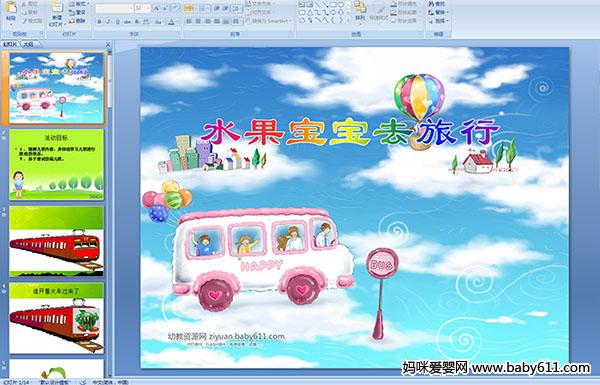Image resolution: width=600 pixels, height=385 pixels.
Task: Toggle text shadow formatting button
Action: pyautogui.click(x=137, y=22)
